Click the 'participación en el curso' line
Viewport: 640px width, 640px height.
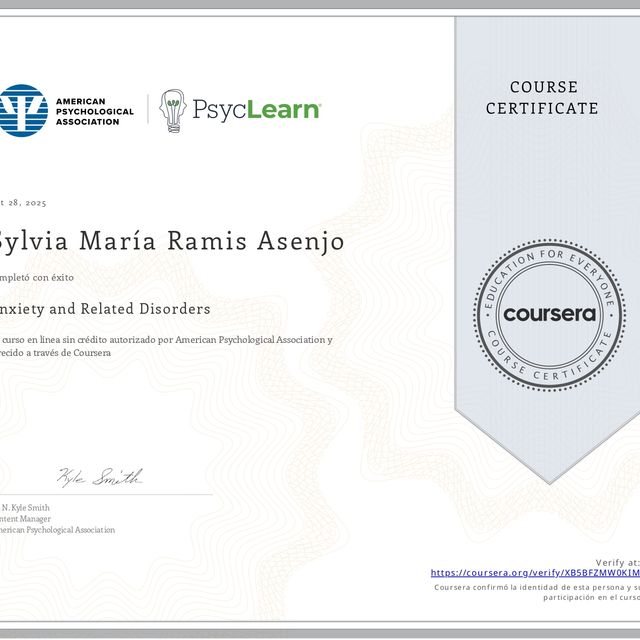(x=591, y=598)
